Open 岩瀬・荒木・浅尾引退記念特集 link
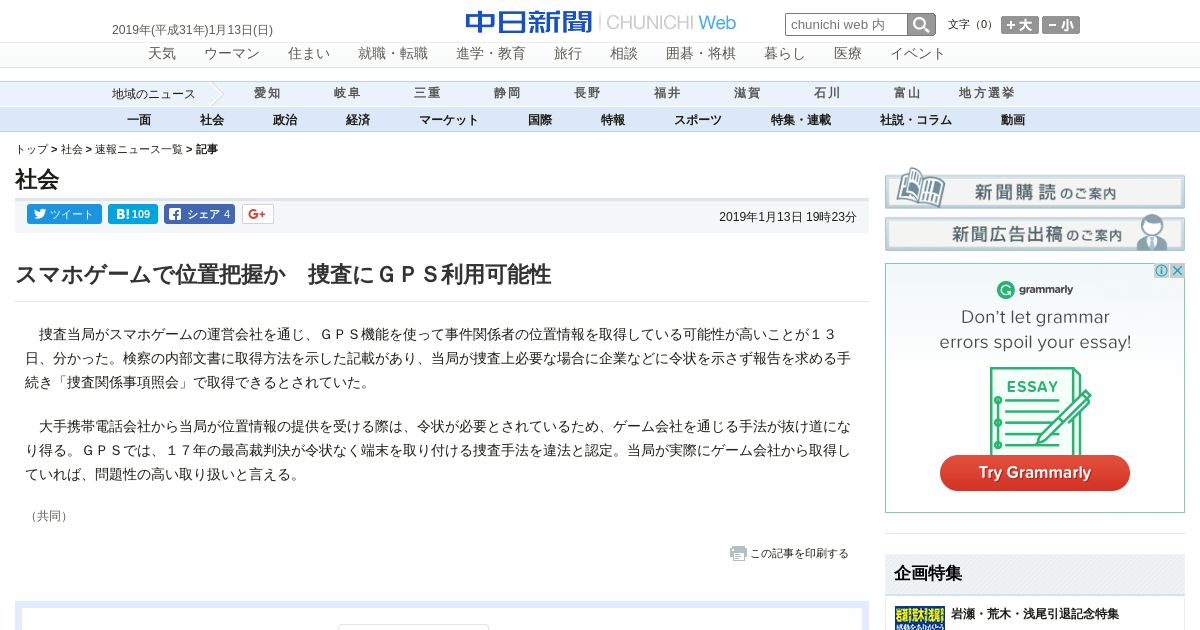The width and height of the screenshot is (1200, 630). (1035, 614)
